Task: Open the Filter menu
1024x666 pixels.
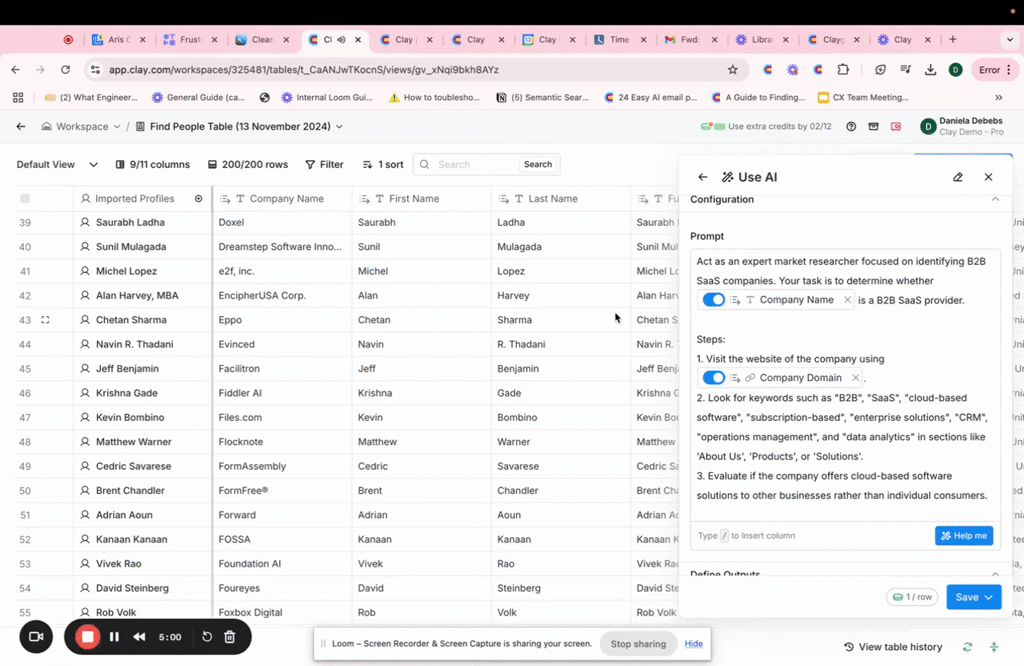Action: tap(324, 164)
